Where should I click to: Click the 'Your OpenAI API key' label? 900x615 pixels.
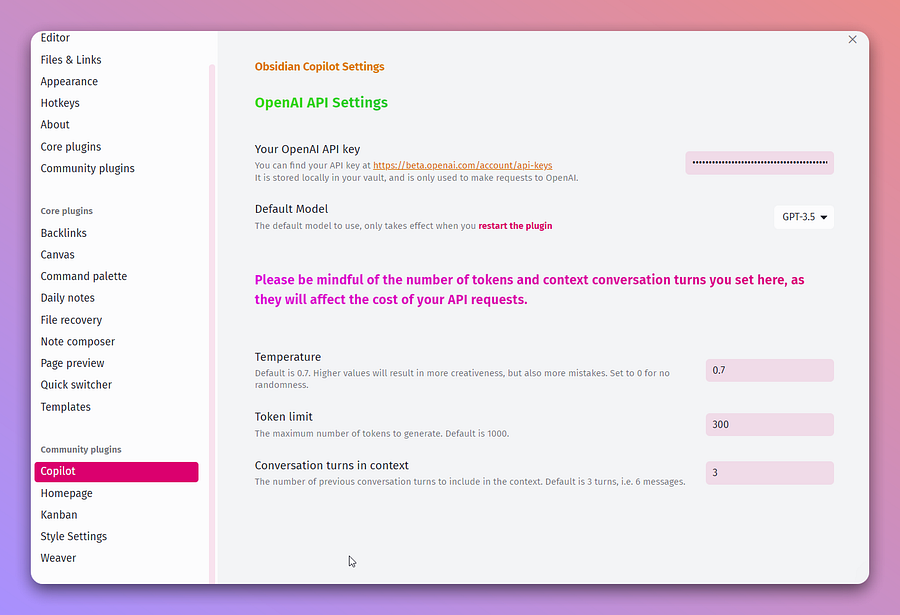point(308,149)
